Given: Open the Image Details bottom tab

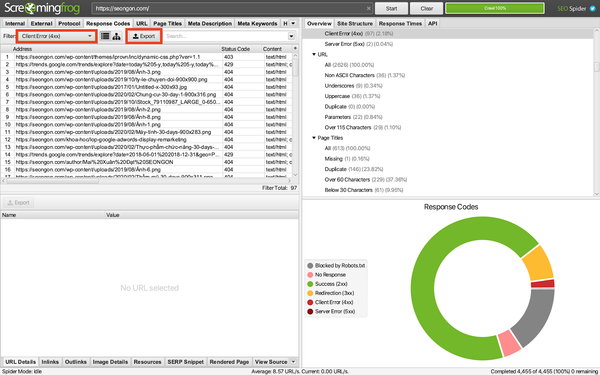Looking at the screenshot, I should pyautogui.click(x=110, y=362).
